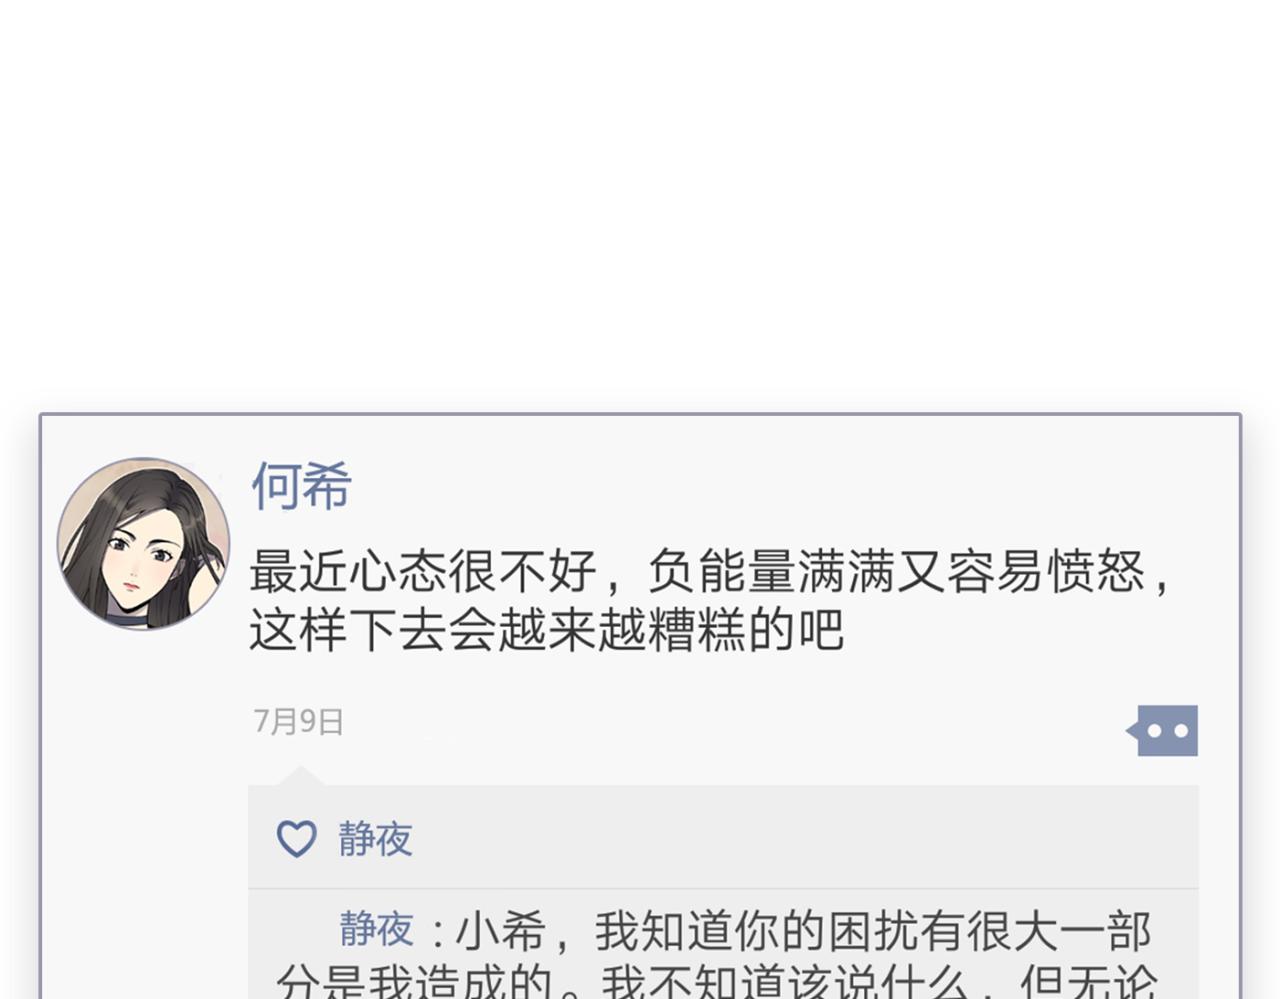
Task: Tap the pointer triangle atop the comment box
Action: point(299,776)
